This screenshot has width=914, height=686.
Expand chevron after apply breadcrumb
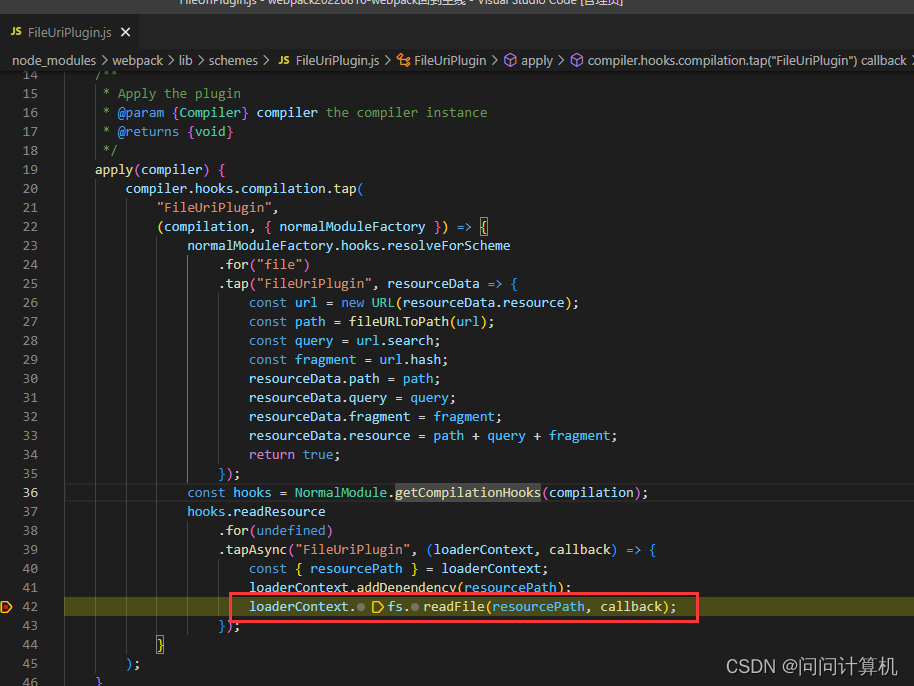click(561, 61)
